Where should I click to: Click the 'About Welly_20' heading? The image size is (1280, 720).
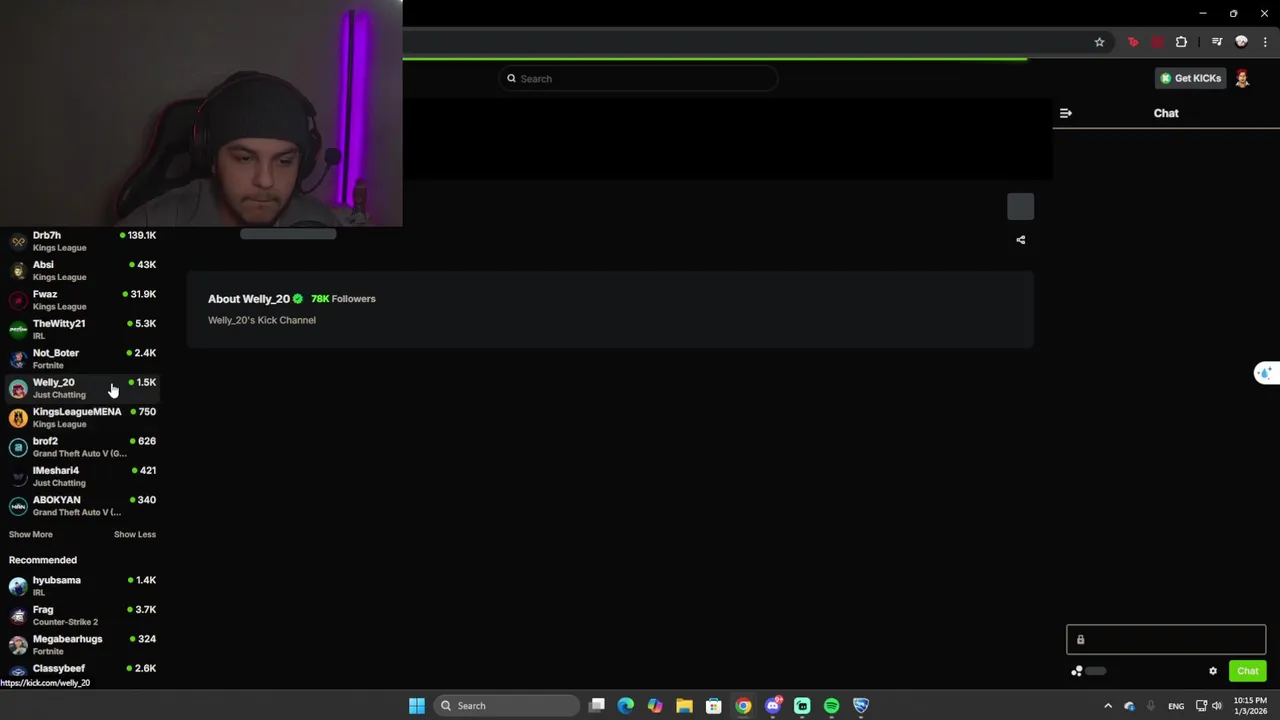249,299
